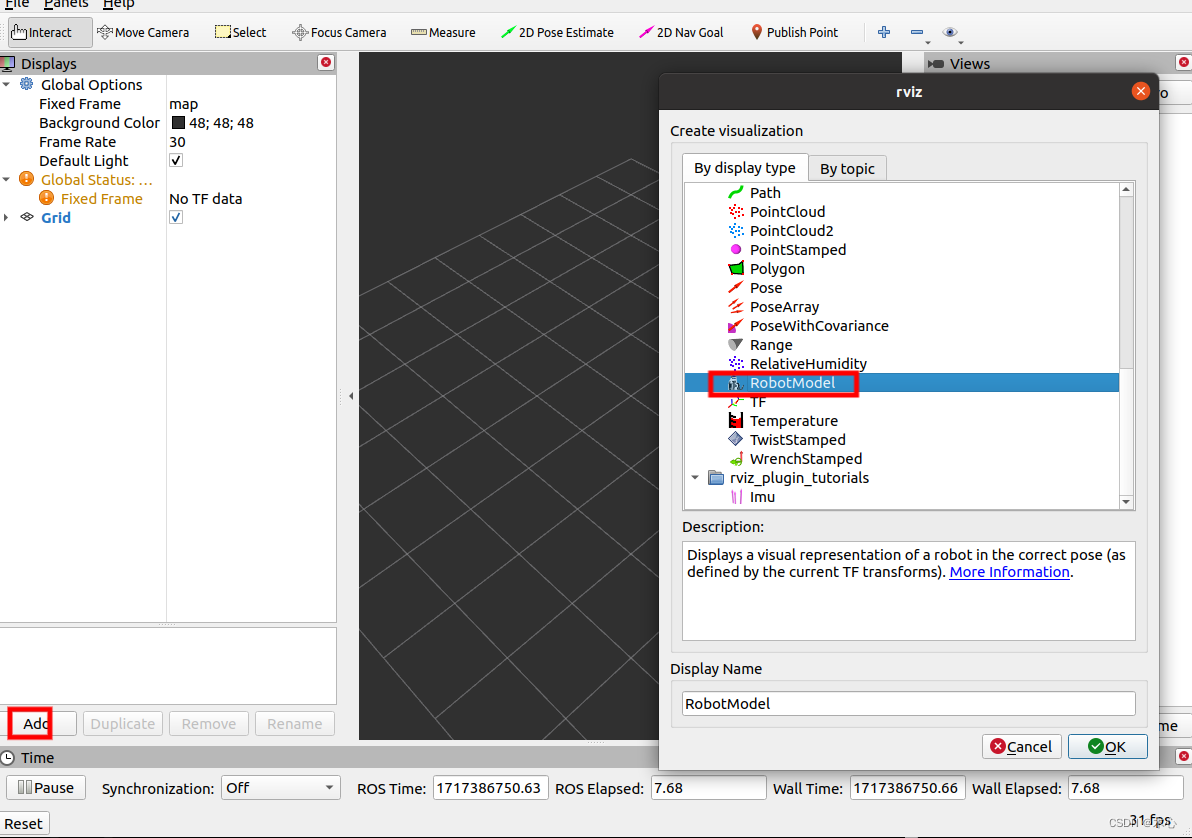
Task: Collapse the Displays panel with side arrow
Action: click(x=350, y=395)
